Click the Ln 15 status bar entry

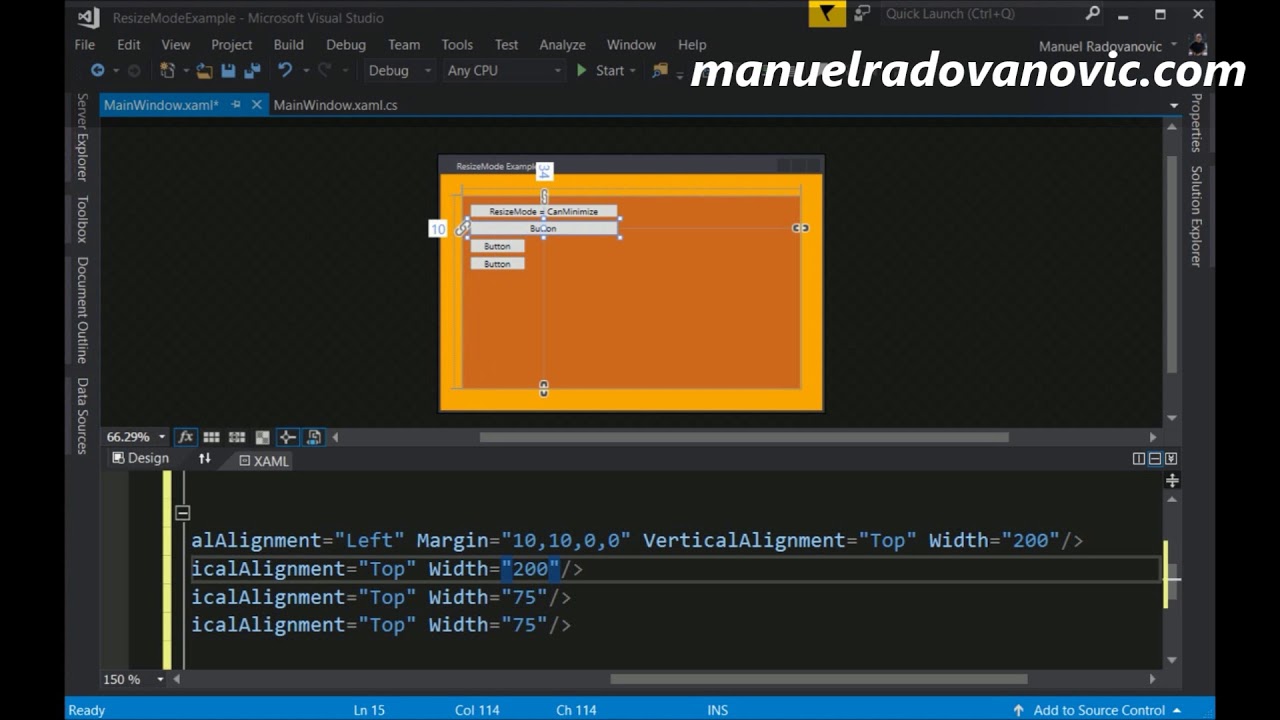(x=369, y=710)
